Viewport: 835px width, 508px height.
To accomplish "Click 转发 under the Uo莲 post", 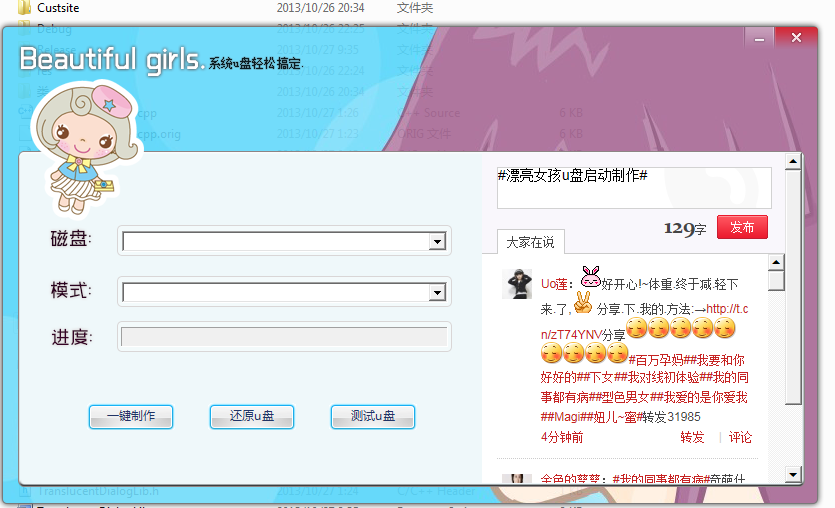I will tap(692, 438).
